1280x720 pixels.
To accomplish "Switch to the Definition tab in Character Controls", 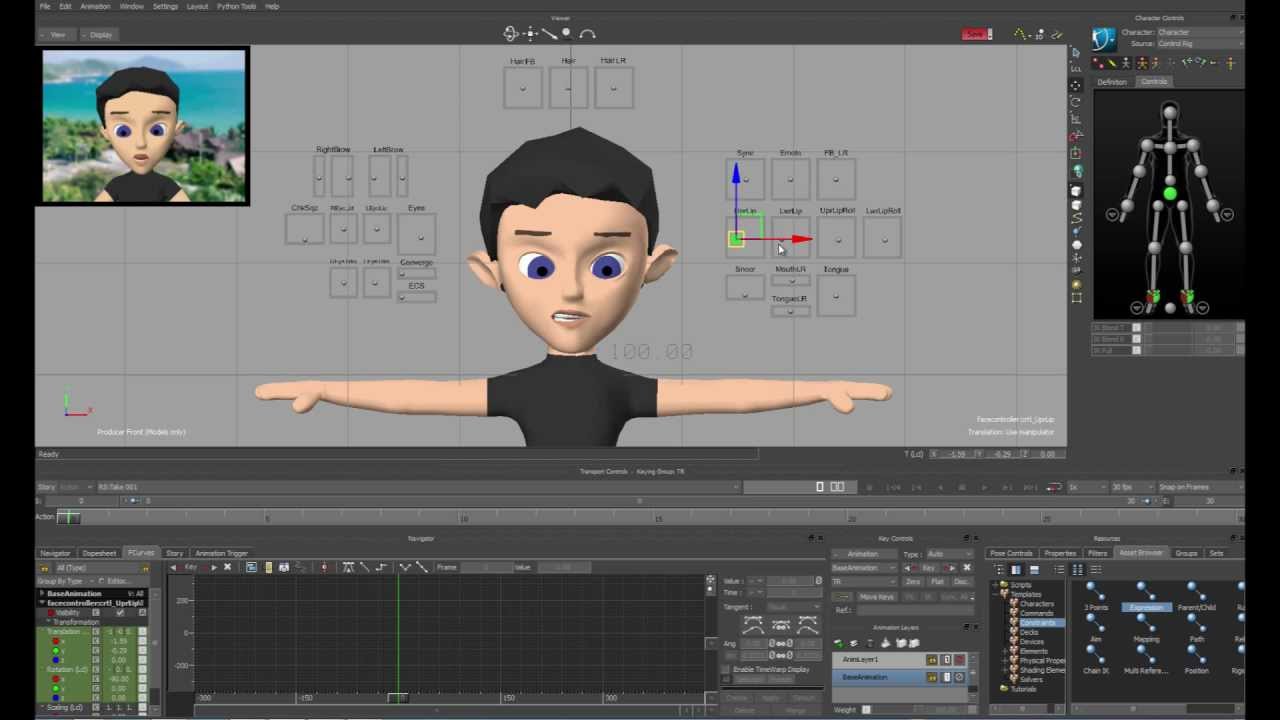I will pos(1112,82).
